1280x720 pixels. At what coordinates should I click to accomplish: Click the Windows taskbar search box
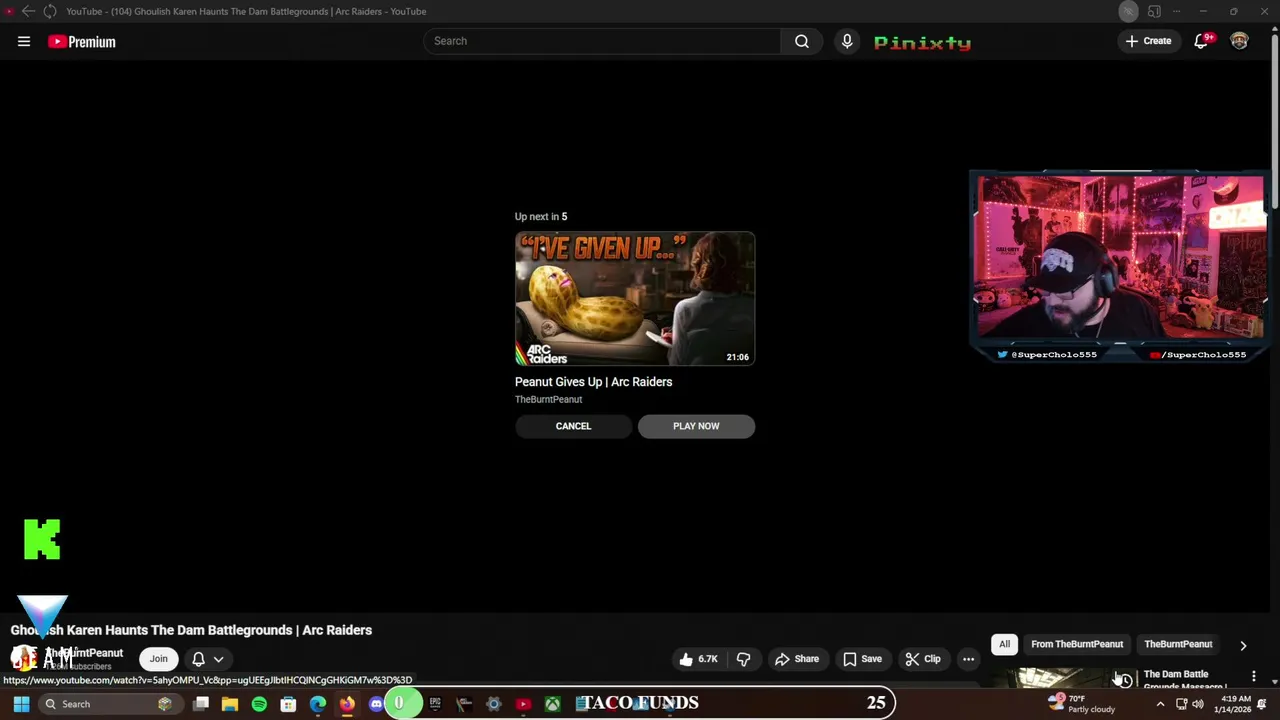point(109,704)
